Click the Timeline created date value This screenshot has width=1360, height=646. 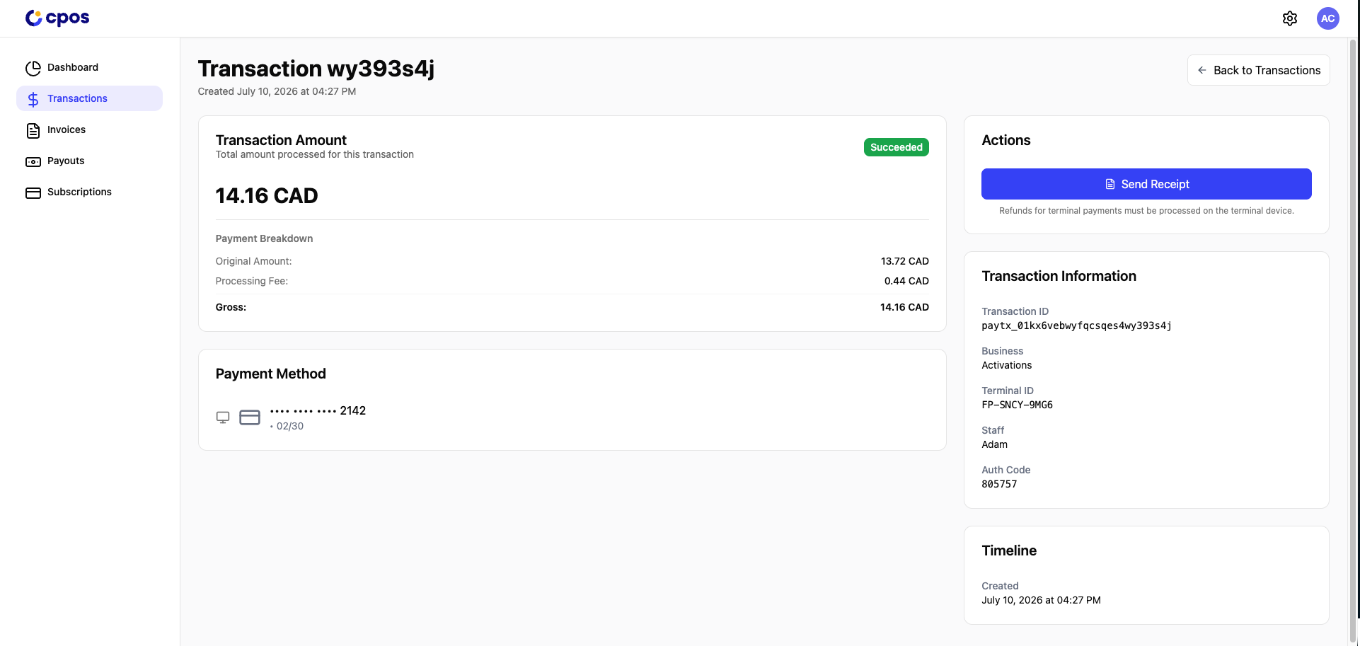[1041, 600]
